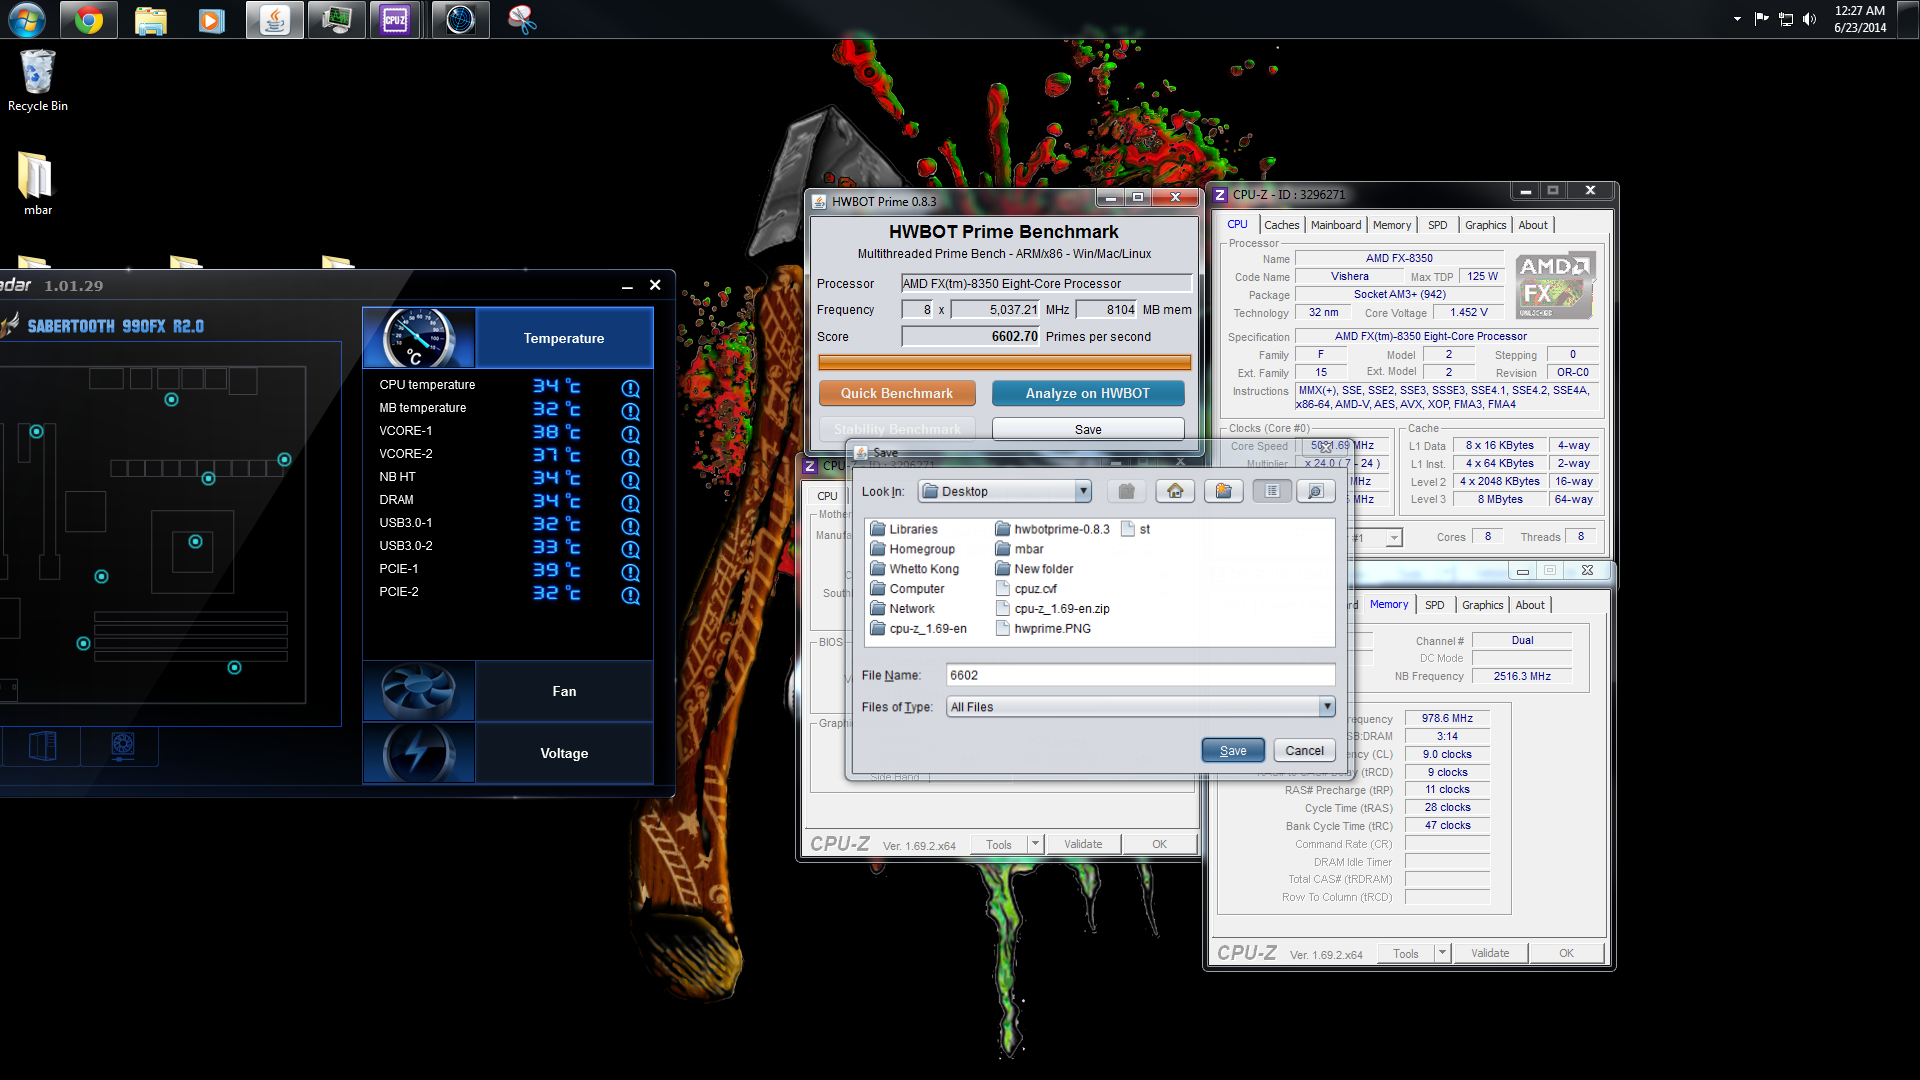Select the cpu-z_1.69-en.zip file
Viewport: 1920px width, 1080px height.
(1052, 608)
